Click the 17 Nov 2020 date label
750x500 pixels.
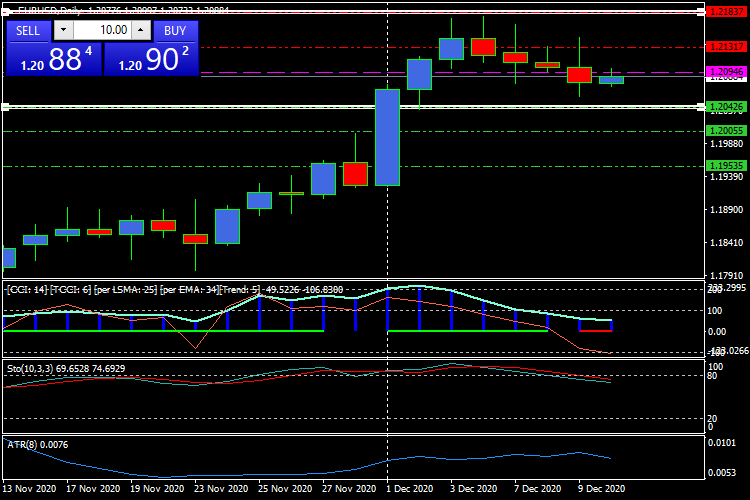pos(93,489)
